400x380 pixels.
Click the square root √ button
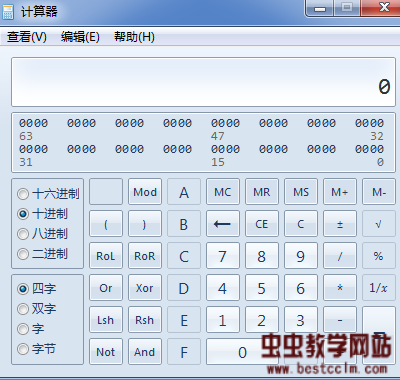[379, 224]
